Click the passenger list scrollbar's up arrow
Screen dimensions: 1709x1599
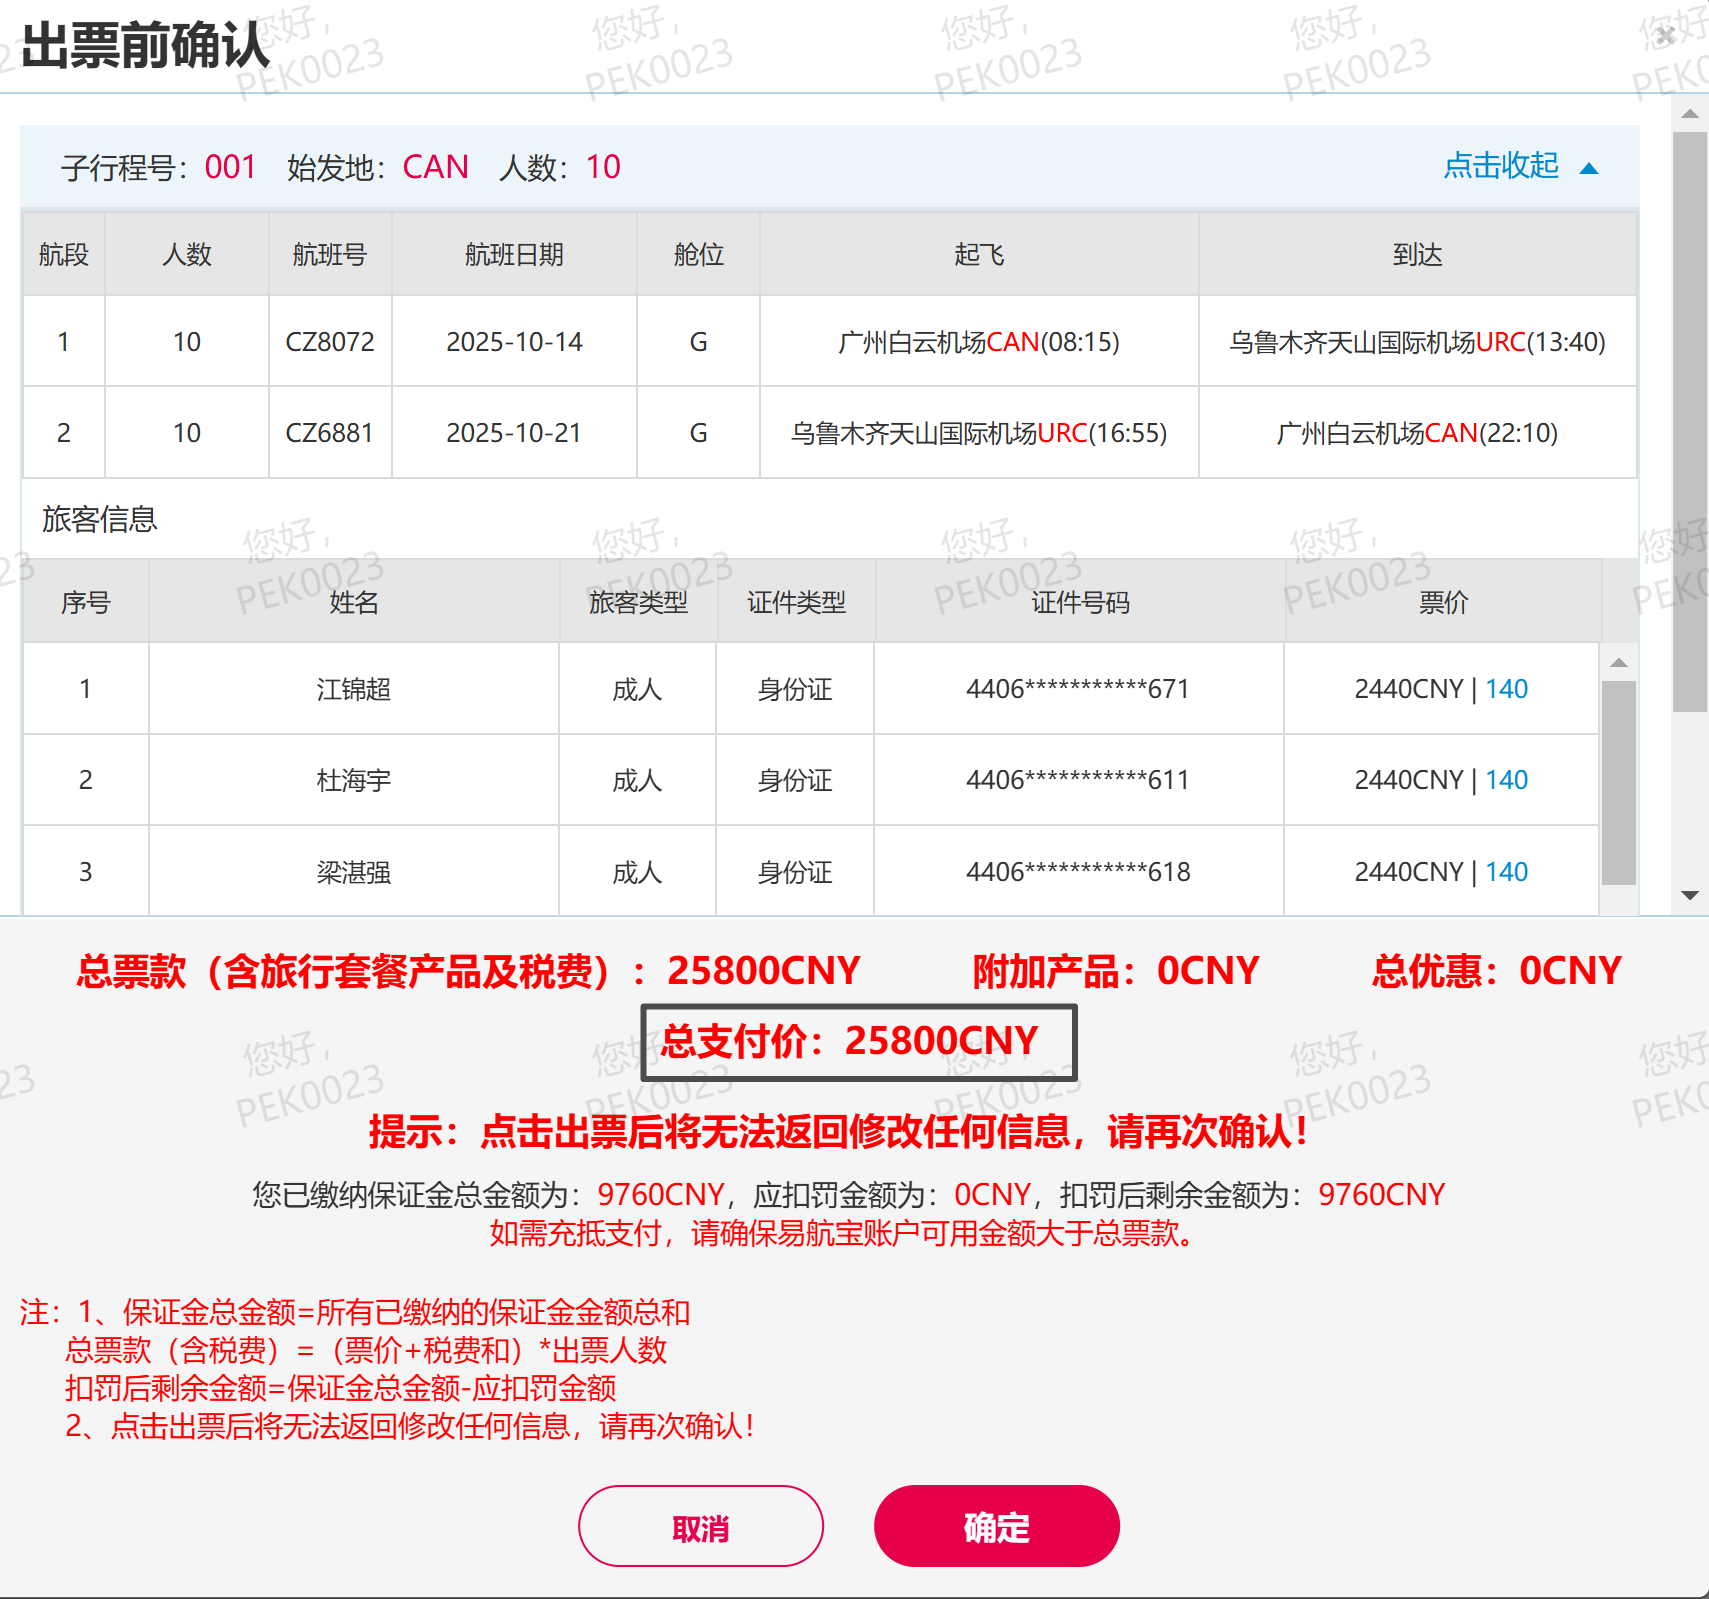coord(1618,663)
